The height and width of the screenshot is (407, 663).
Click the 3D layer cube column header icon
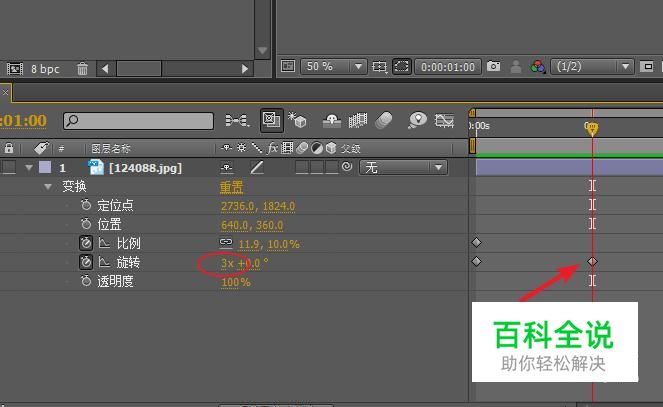point(331,148)
